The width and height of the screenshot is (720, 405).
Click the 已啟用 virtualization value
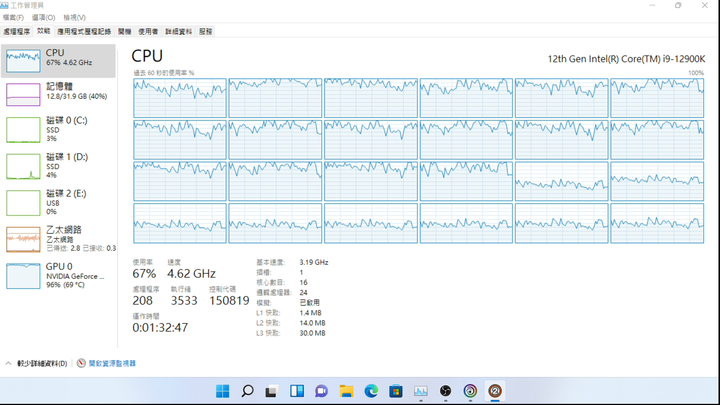click(x=309, y=303)
